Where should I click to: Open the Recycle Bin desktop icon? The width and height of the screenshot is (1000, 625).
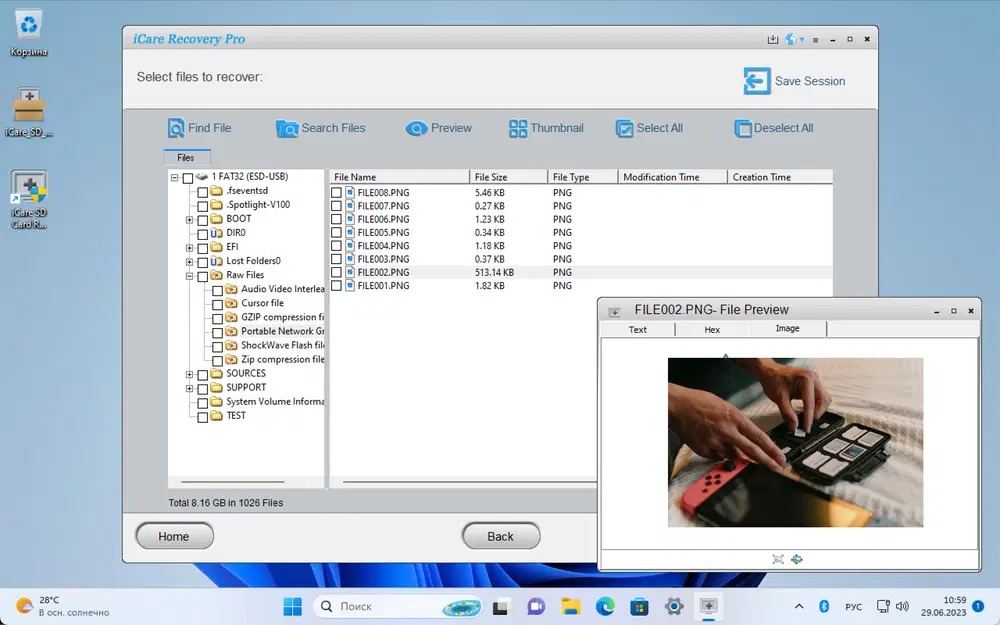point(29,33)
